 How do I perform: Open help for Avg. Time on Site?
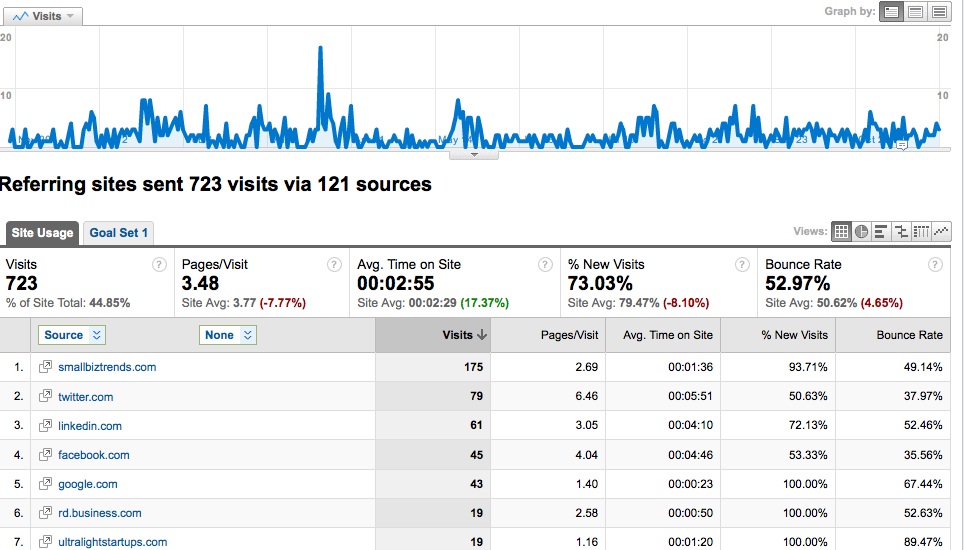tap(545, 265)
